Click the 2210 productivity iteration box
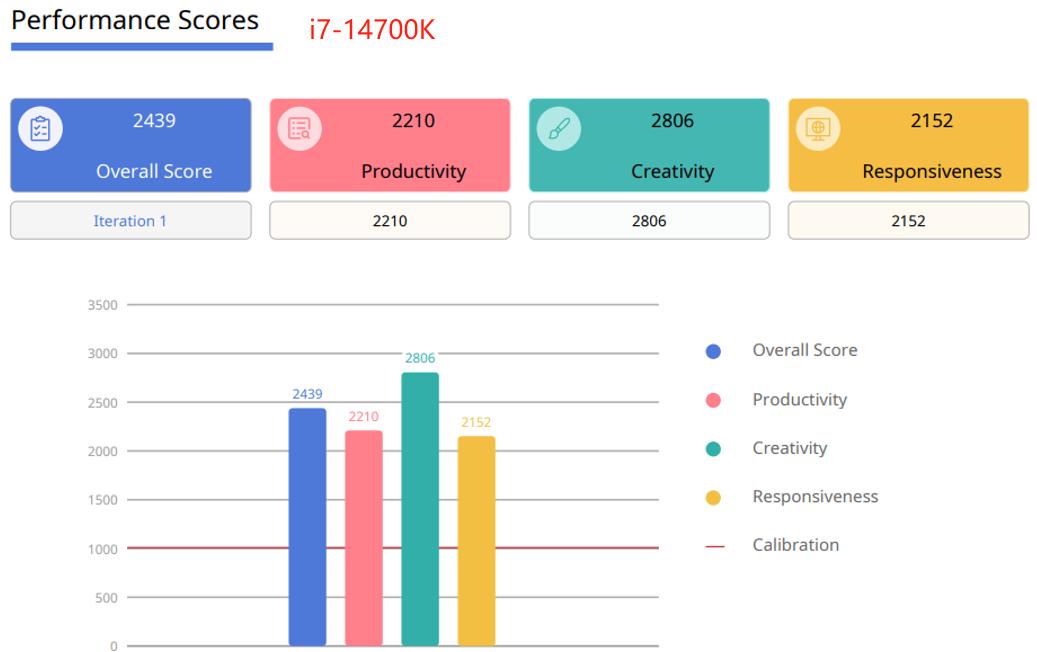 pyautogui.click(x=390, y=220)
